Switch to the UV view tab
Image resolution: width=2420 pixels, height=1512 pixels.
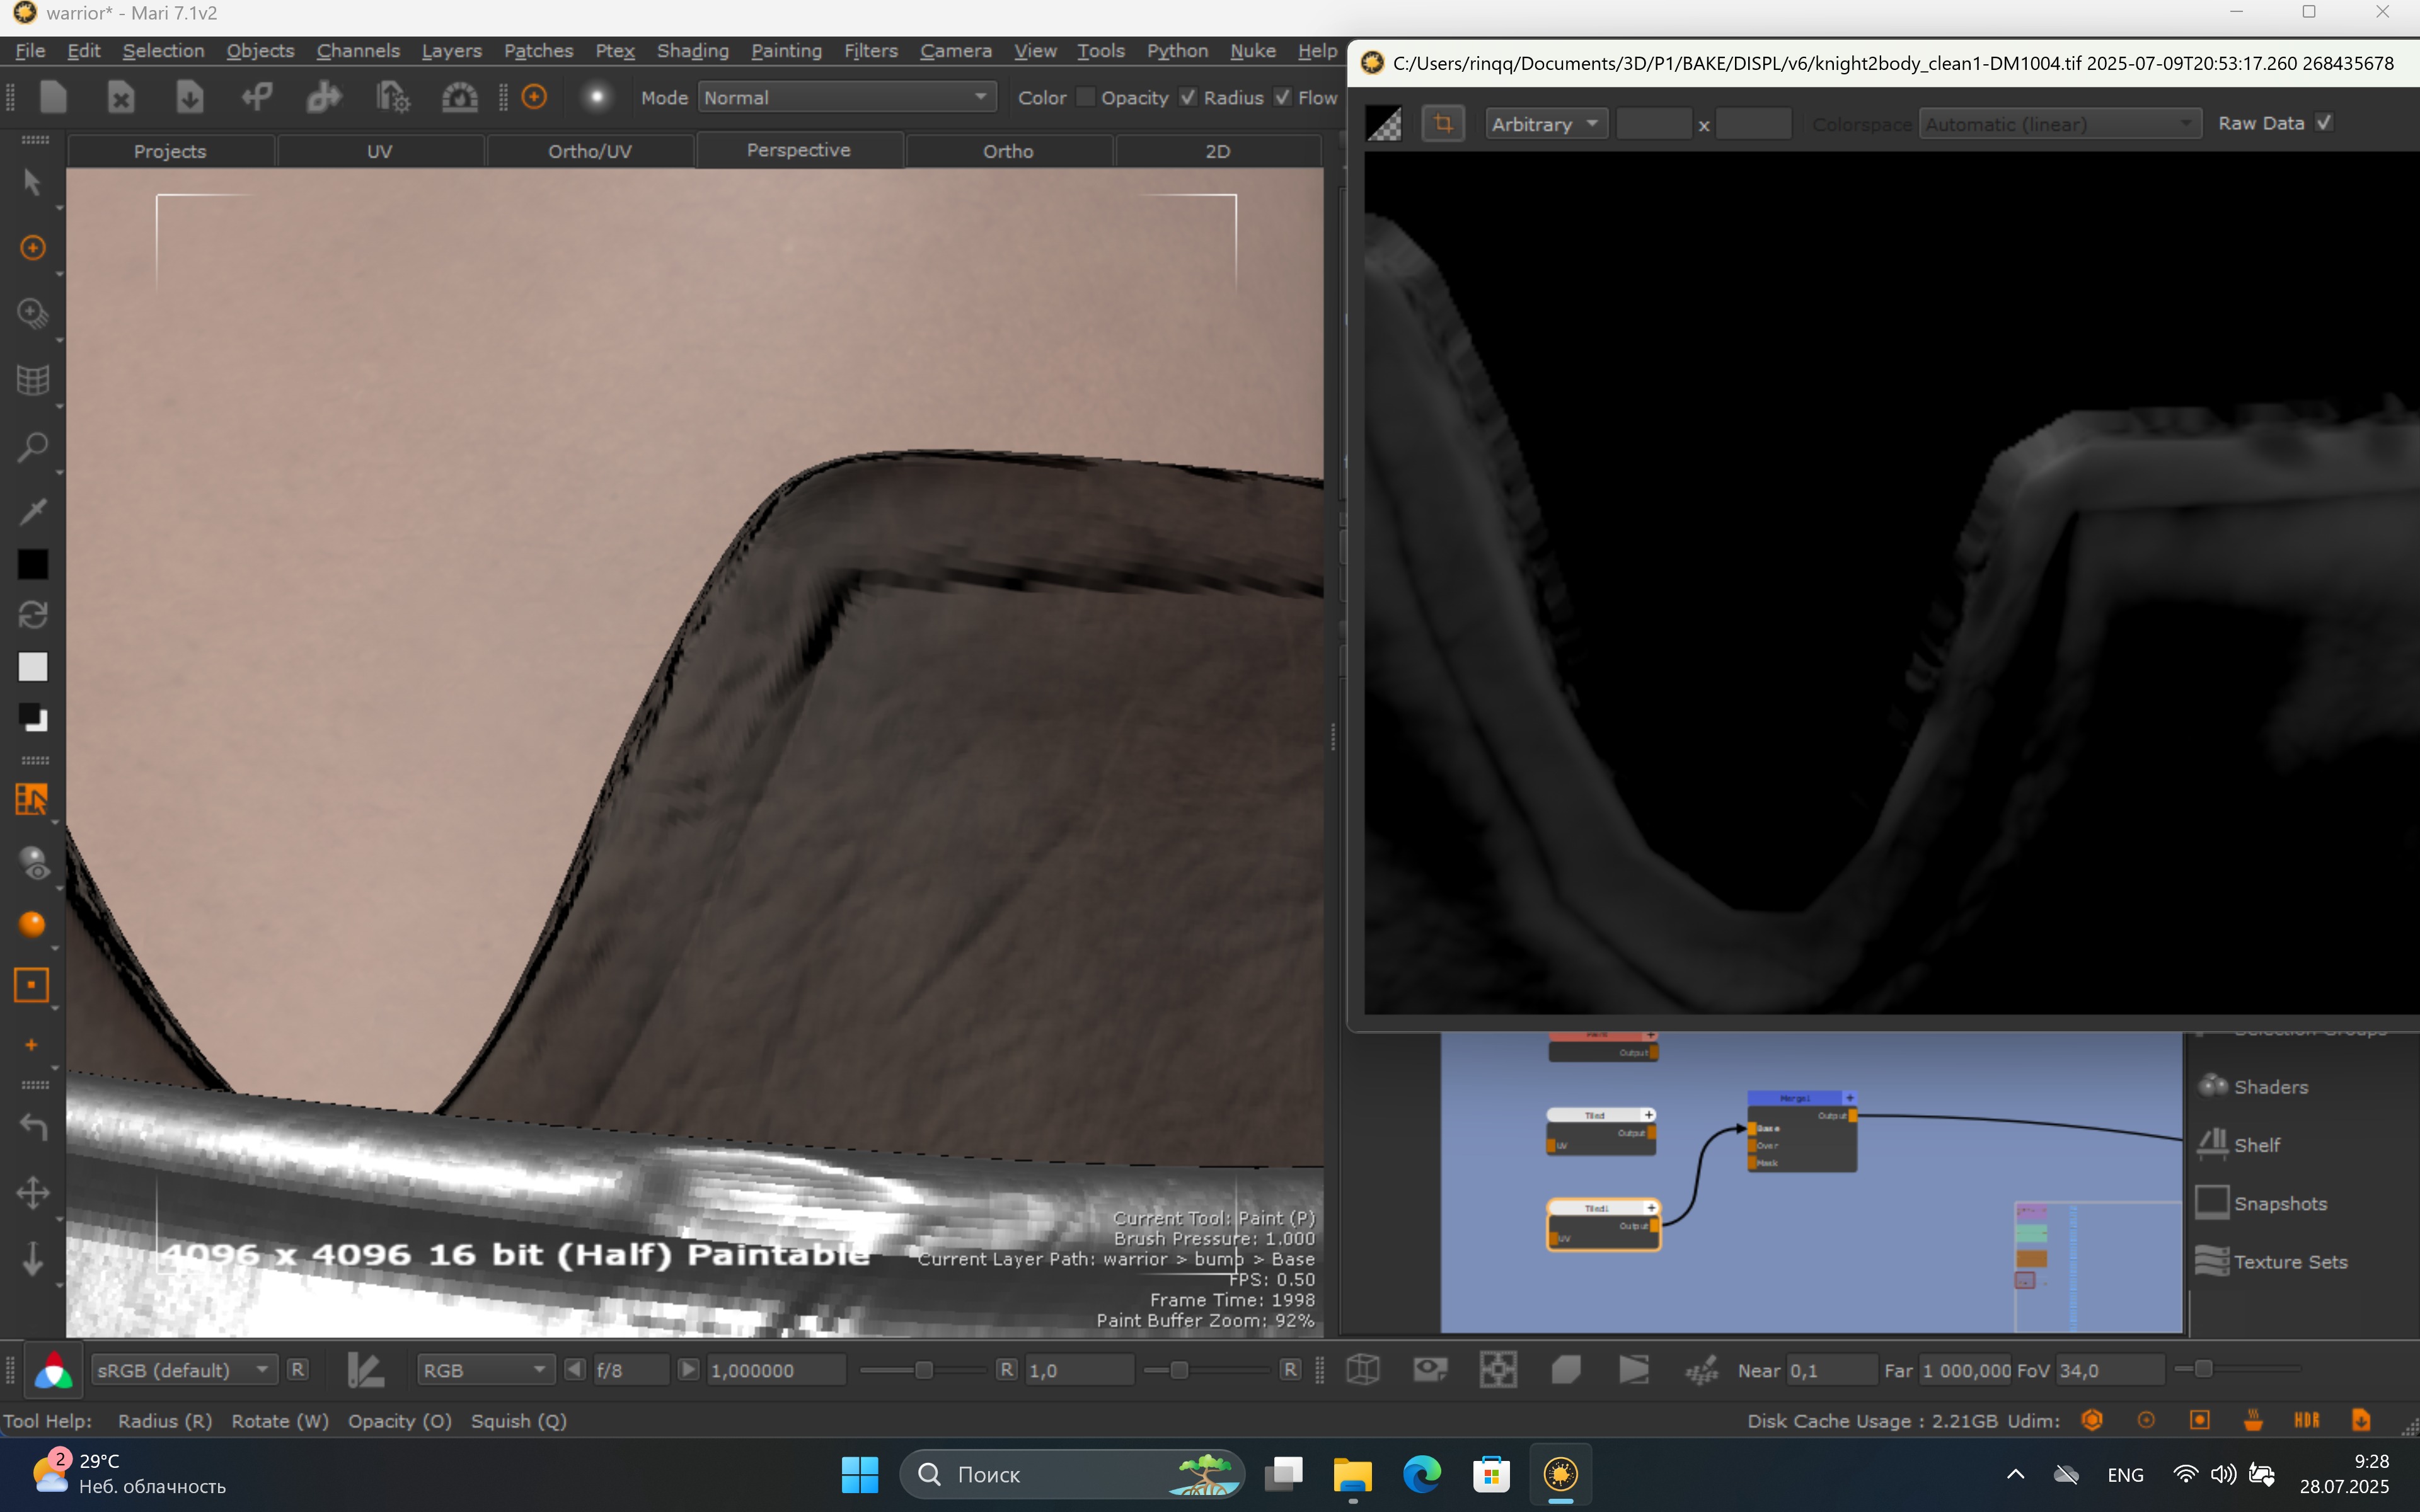tap(379, 151)
